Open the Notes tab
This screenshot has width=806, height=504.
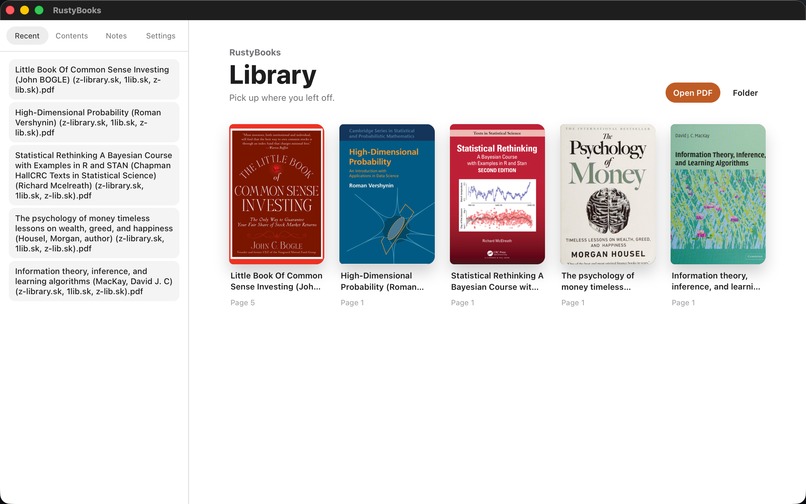coord(116,36)
